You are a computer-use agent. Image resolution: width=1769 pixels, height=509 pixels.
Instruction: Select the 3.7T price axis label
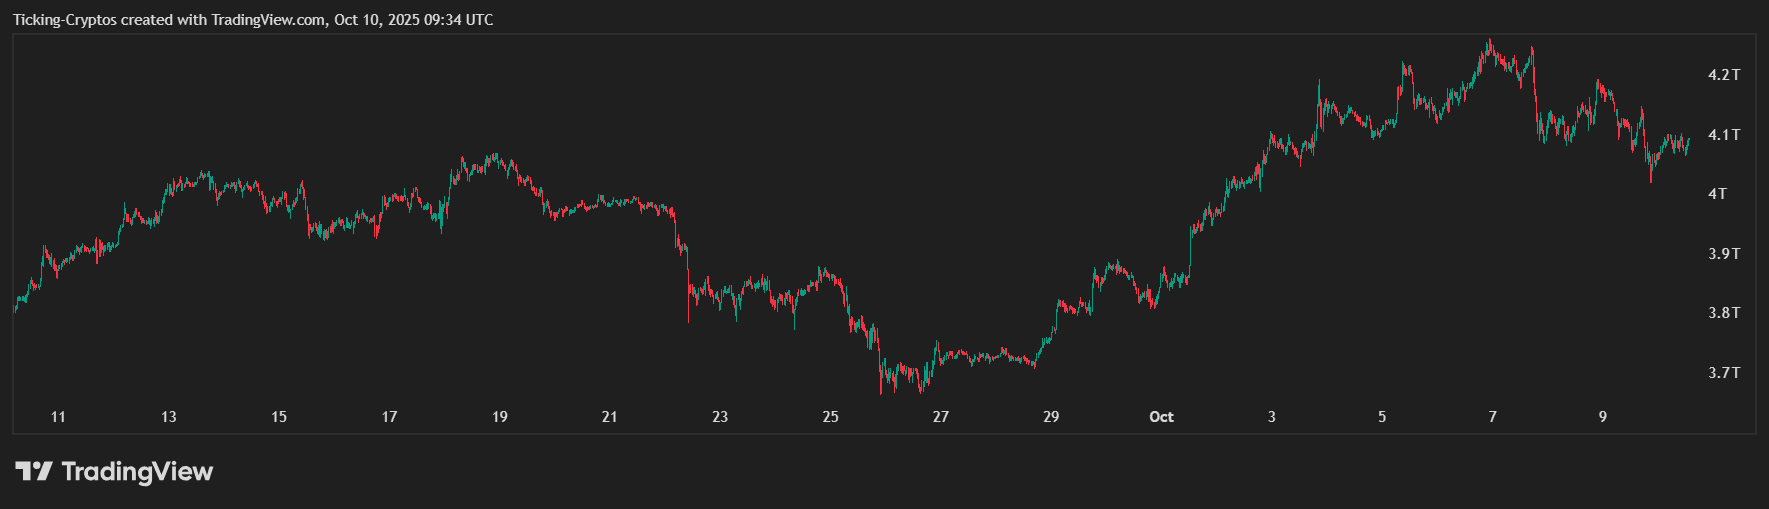coord(1724,372)
